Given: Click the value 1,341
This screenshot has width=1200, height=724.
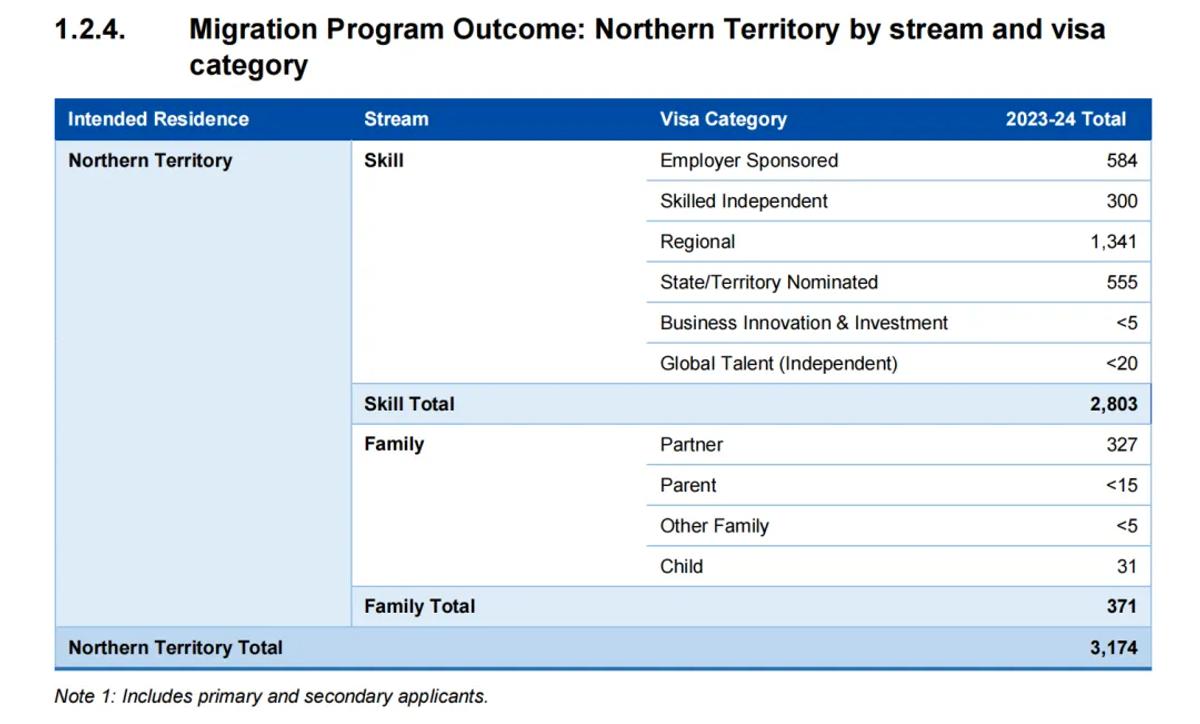Looking at the screenshot, I should click(1114, 242).
